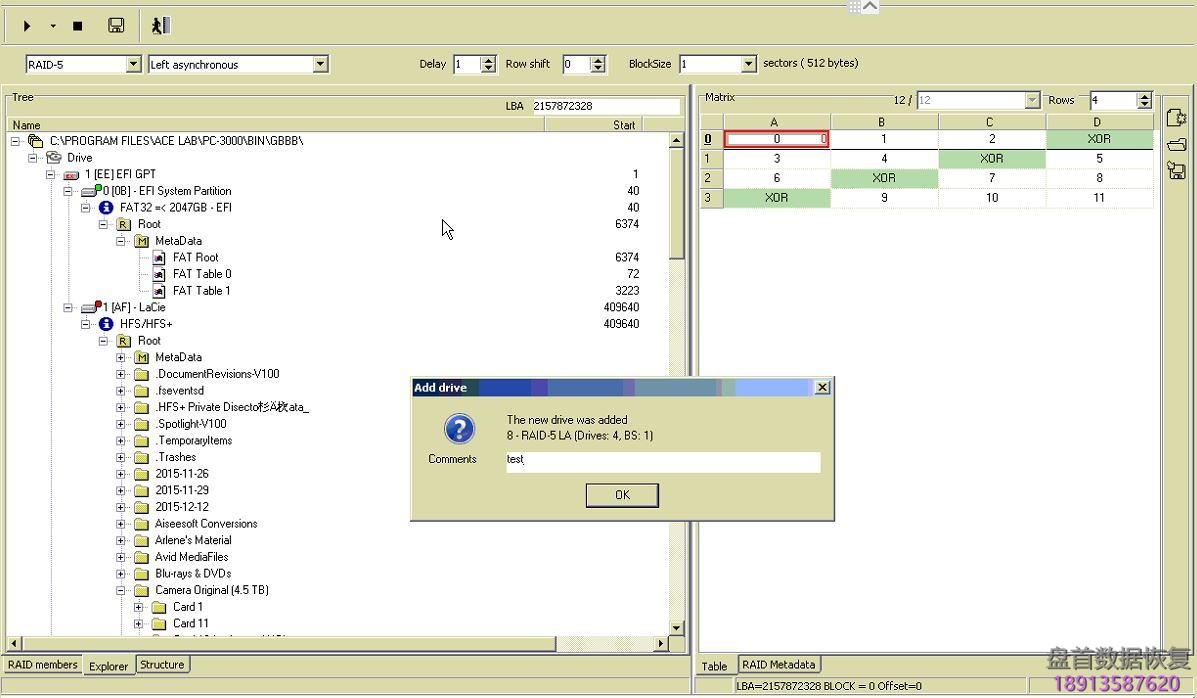Switch to the RAID Metadata tab
Image resolution: width=1197 pixels, height=698 pixels.
coord(779,665)
